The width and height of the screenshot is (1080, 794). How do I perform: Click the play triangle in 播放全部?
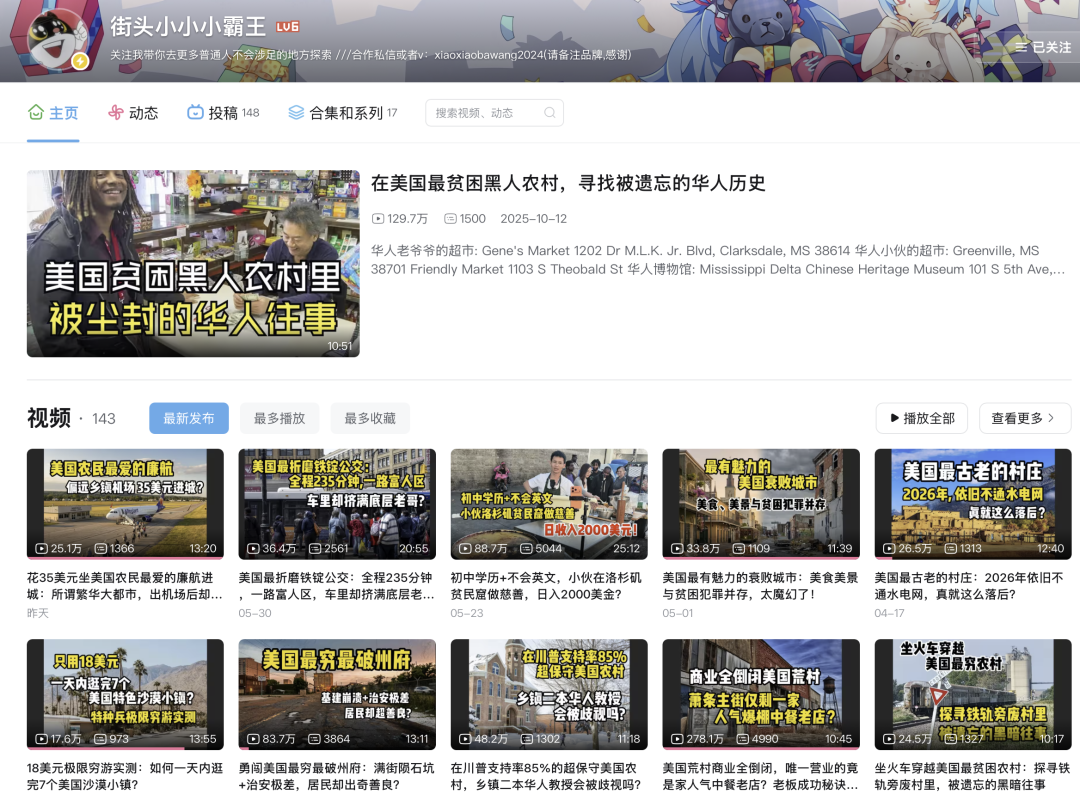[894, 418]
